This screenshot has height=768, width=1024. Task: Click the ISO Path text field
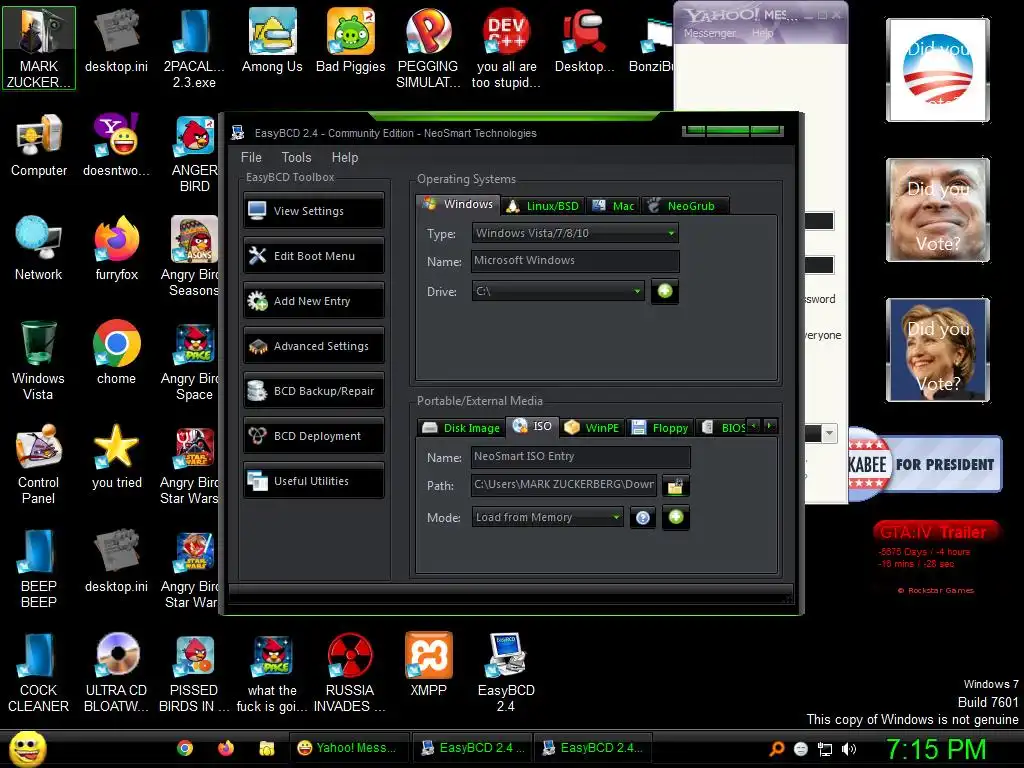564,485
